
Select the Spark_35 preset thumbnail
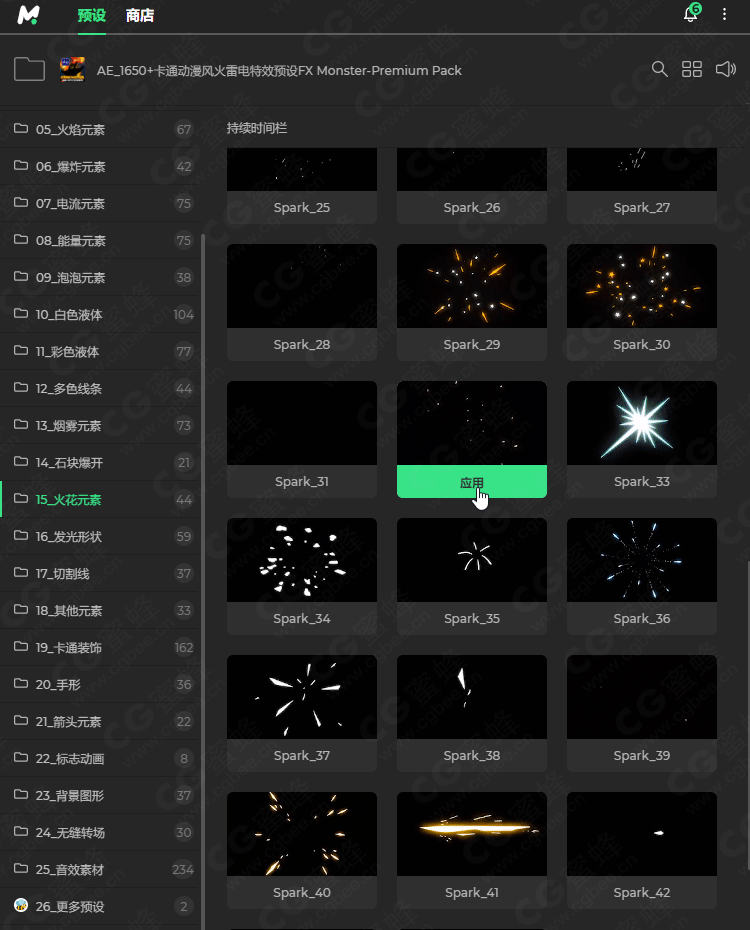pos(472,560)
